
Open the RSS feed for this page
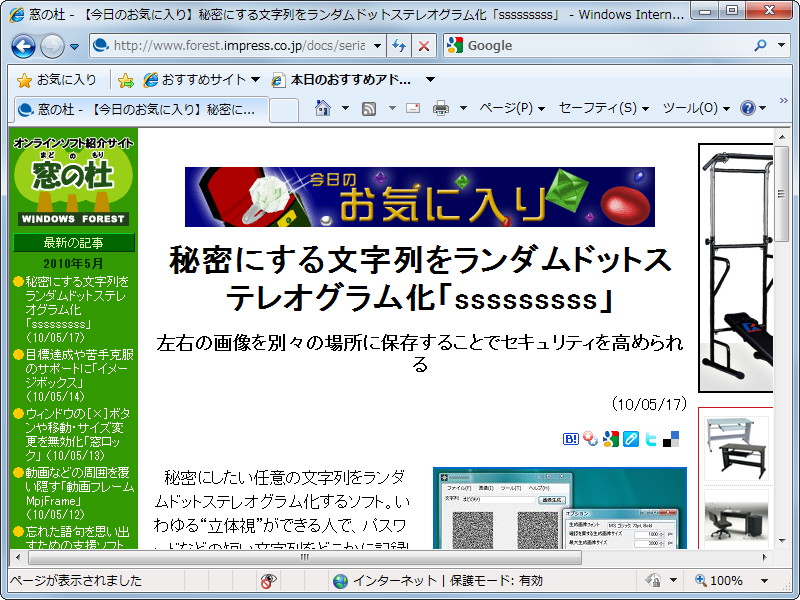pos(369,107)
